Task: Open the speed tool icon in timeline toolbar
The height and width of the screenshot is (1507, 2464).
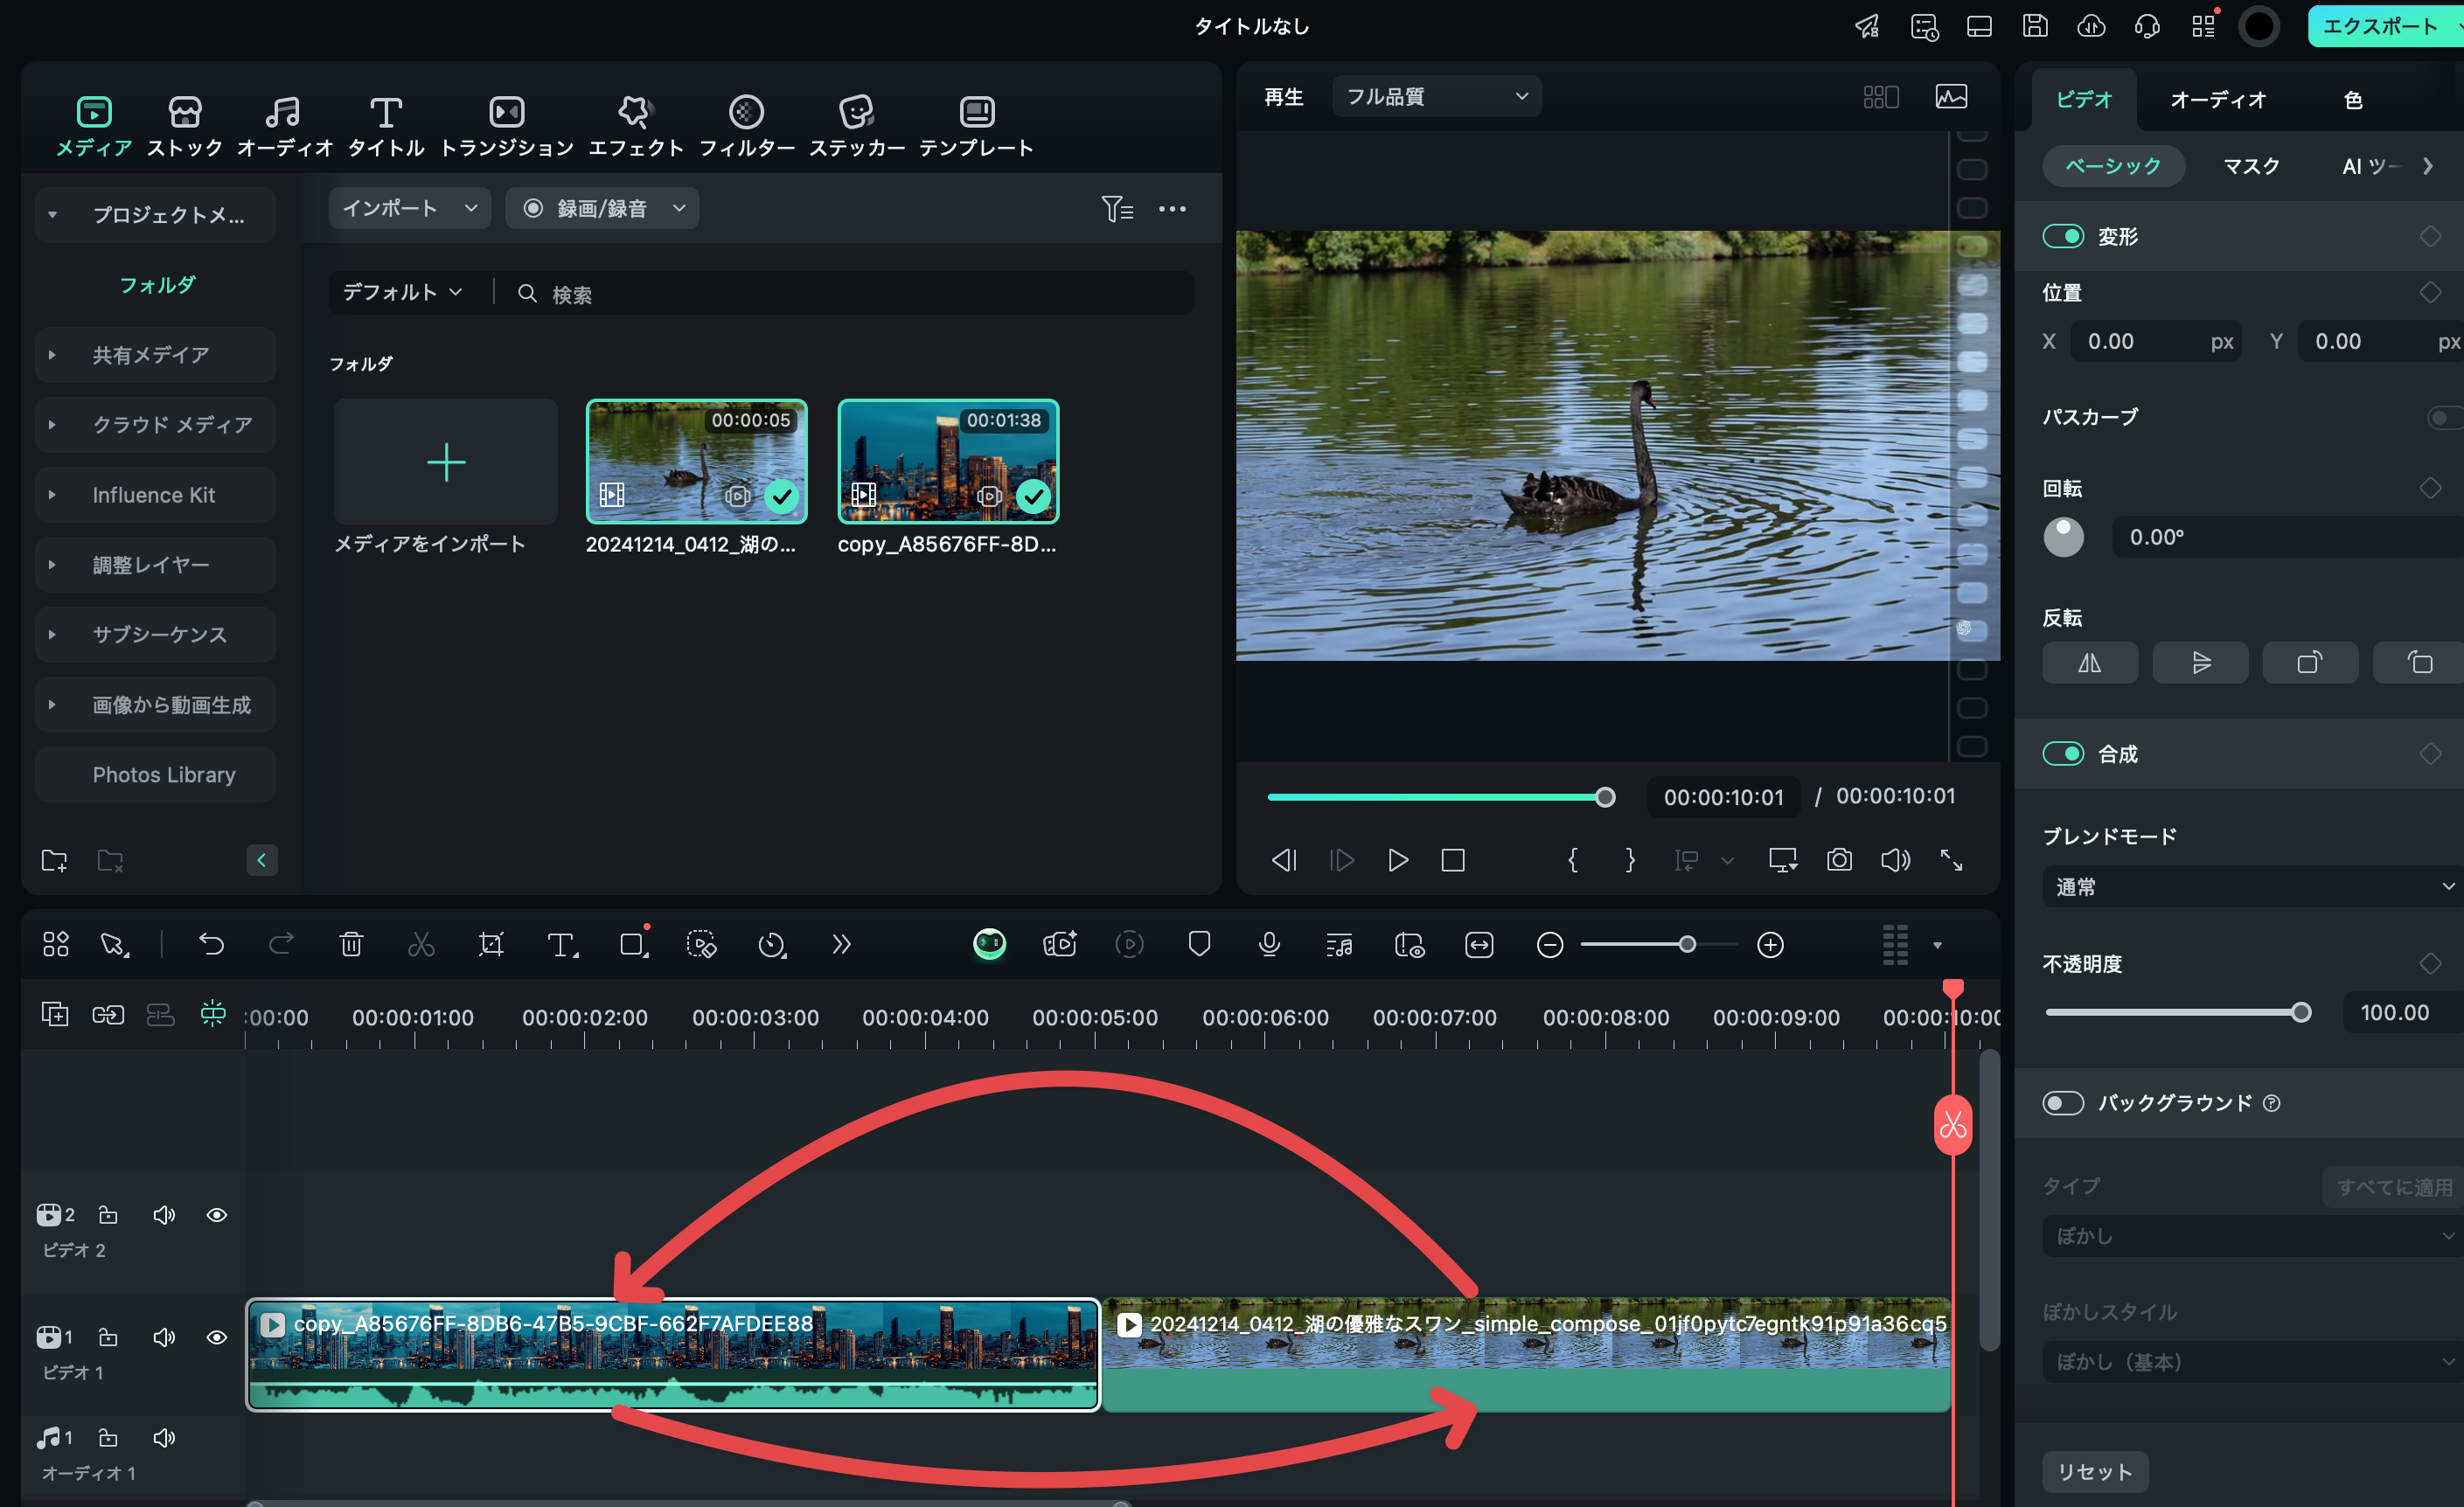Action: (772, 944)
